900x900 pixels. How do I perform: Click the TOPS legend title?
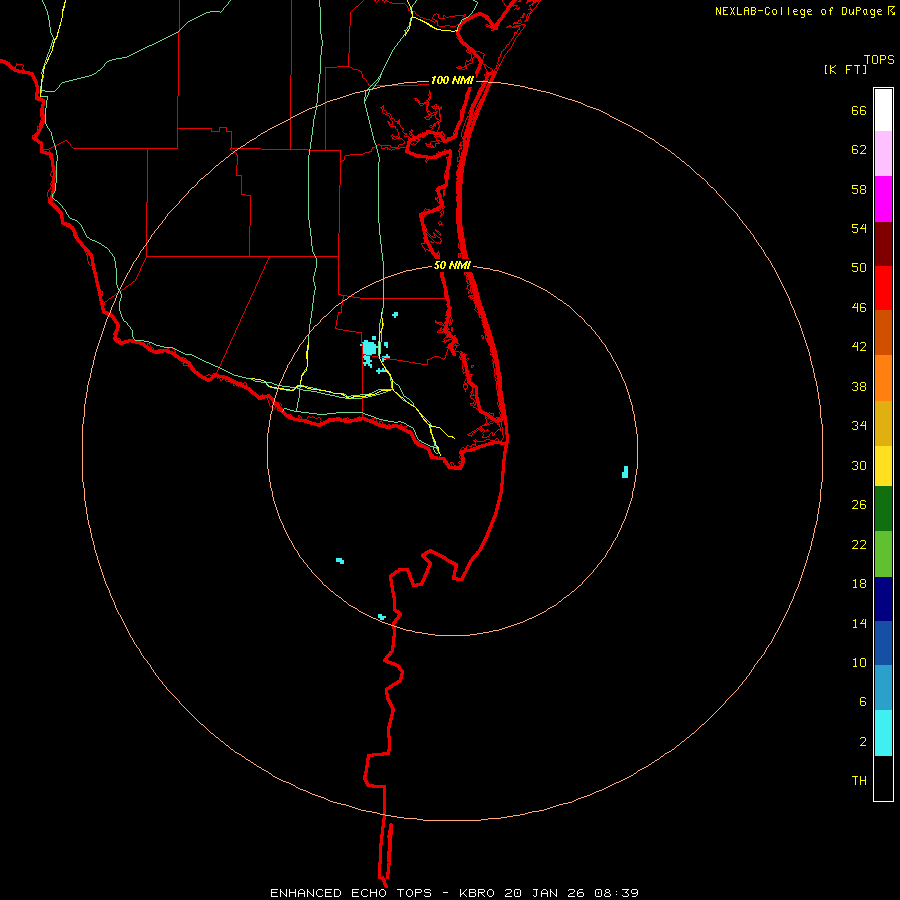[x=879, y=59]
